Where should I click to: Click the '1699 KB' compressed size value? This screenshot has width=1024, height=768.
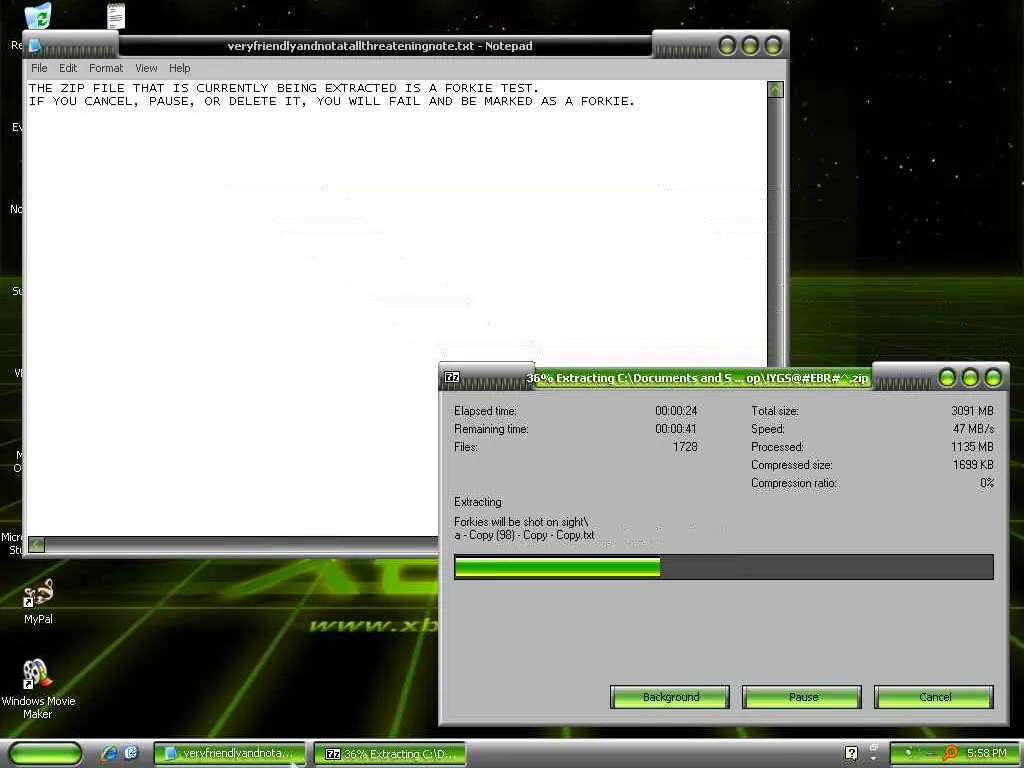click(973, 465)
